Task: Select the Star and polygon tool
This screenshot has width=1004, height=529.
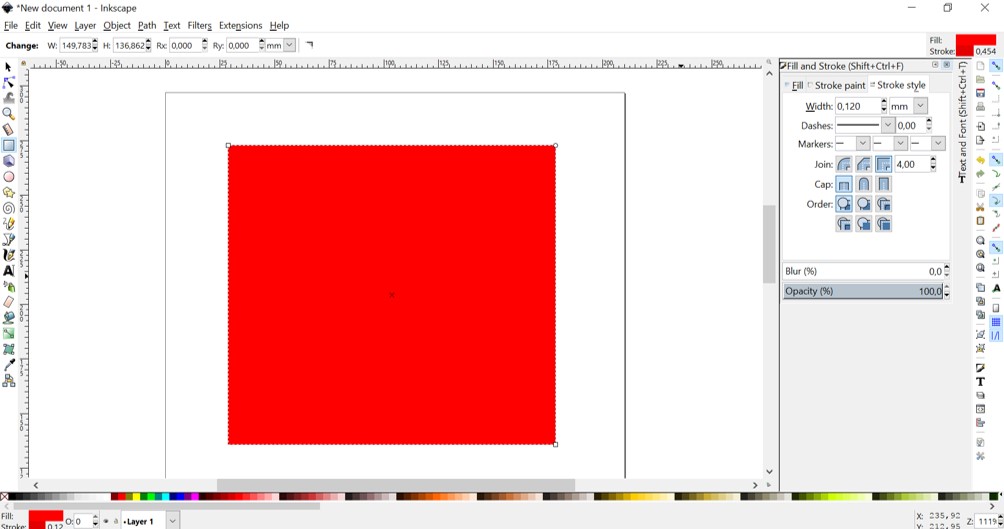Action: (8, 192)
